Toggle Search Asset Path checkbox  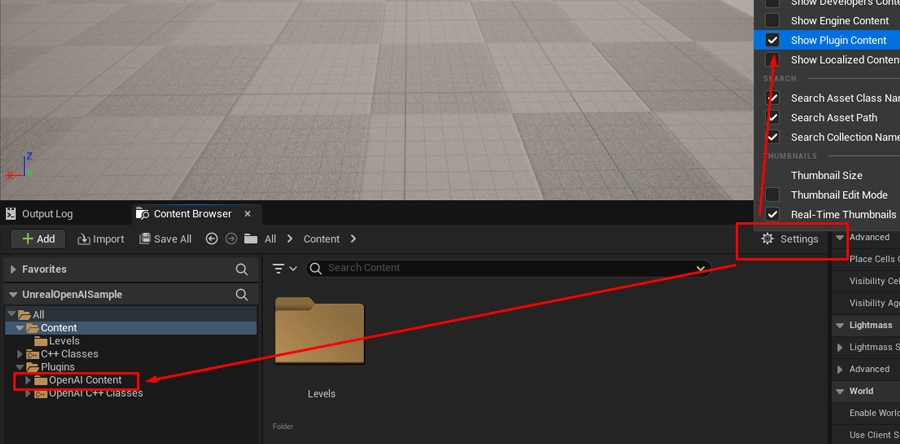773,118
